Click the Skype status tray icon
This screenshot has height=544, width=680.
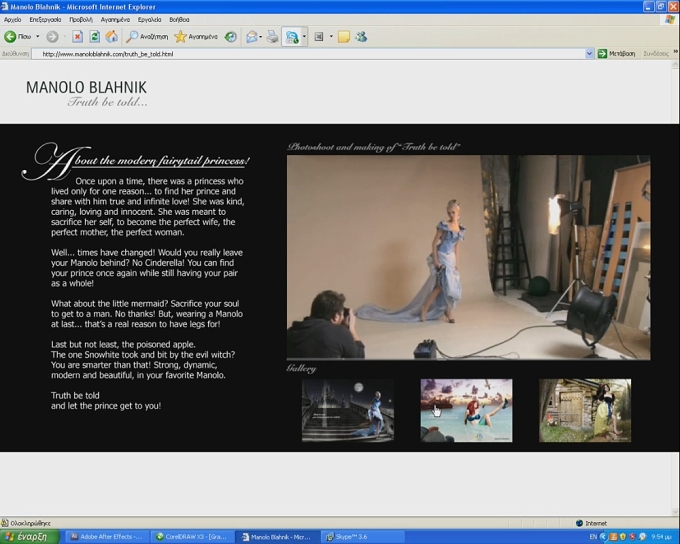click(643, 537)
